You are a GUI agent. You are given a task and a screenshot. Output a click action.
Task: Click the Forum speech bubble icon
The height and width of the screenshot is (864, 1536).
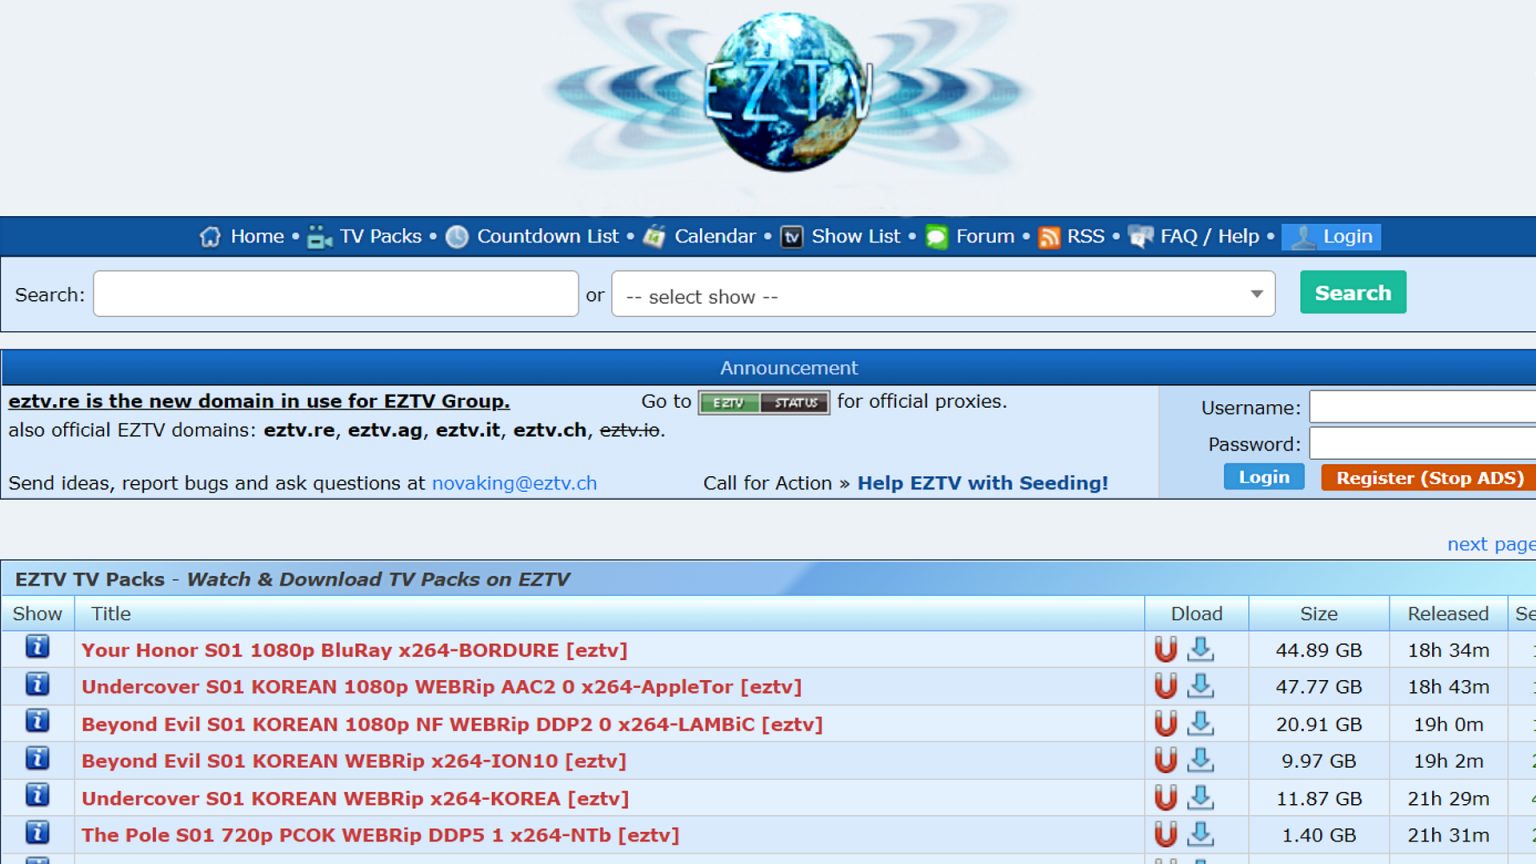click(937, 237)
